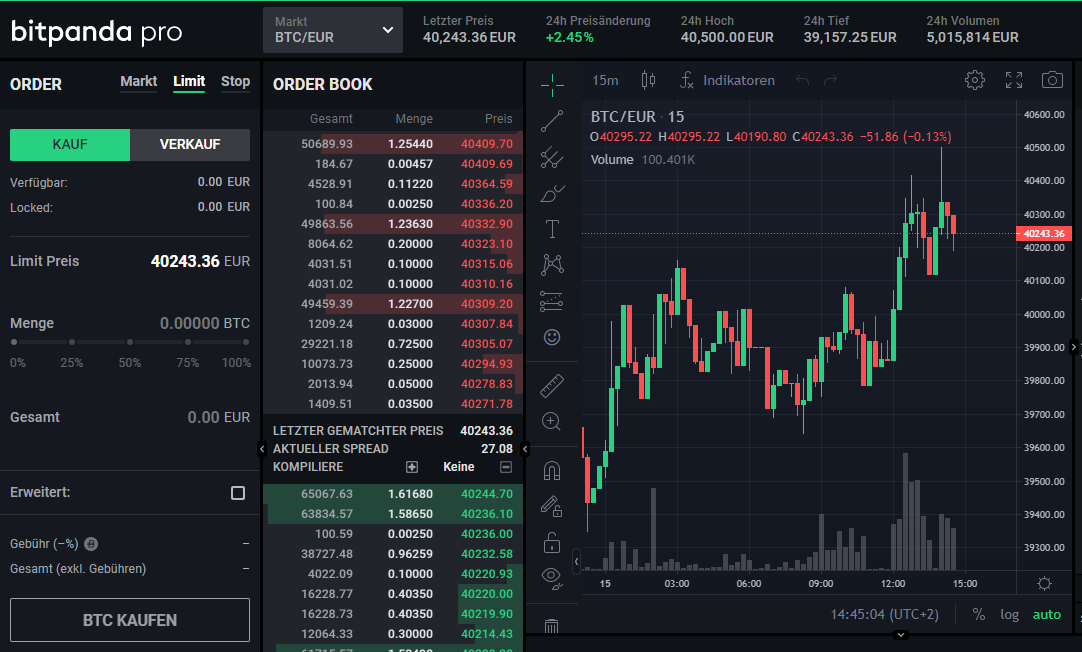Select the XABCD pattern tool
The height and width of the screenshot is (652, 1082).
tap(552, 264)
